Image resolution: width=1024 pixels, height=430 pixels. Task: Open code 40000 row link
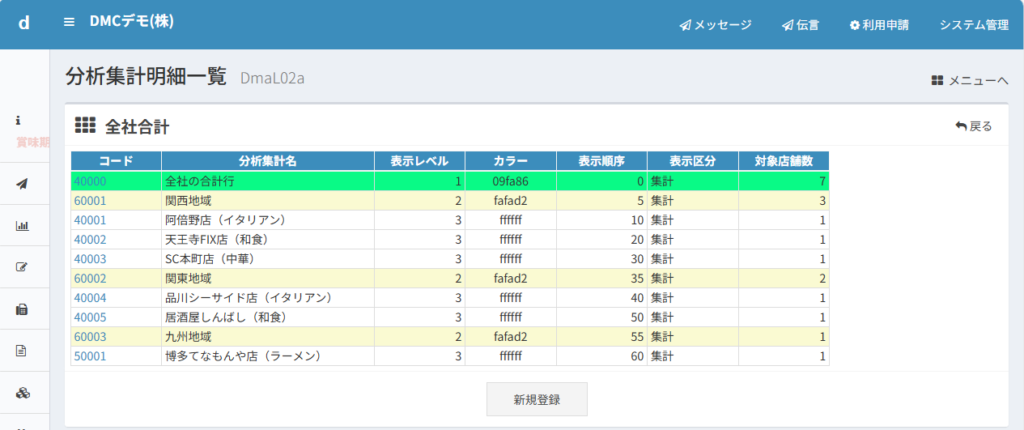[x=90, y=182]
